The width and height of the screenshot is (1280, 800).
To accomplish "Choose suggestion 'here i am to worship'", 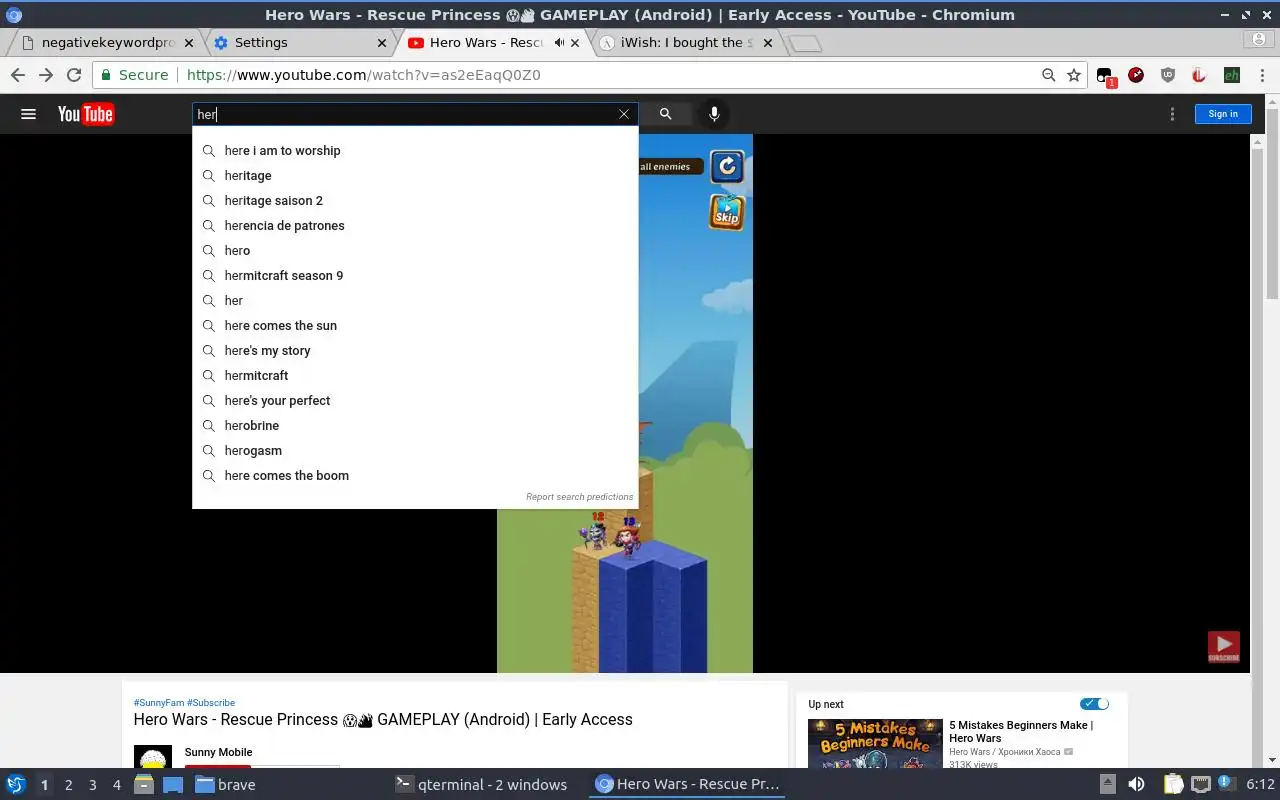I will point(415,151).
